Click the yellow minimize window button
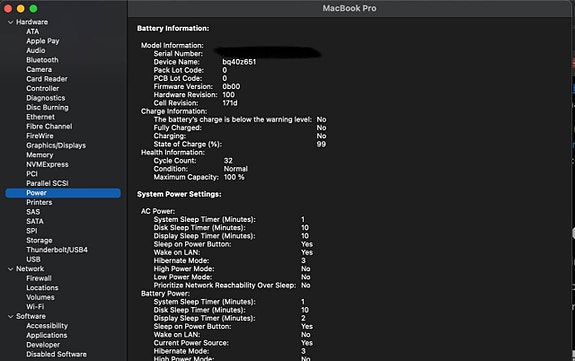 (x=21, y=8)
